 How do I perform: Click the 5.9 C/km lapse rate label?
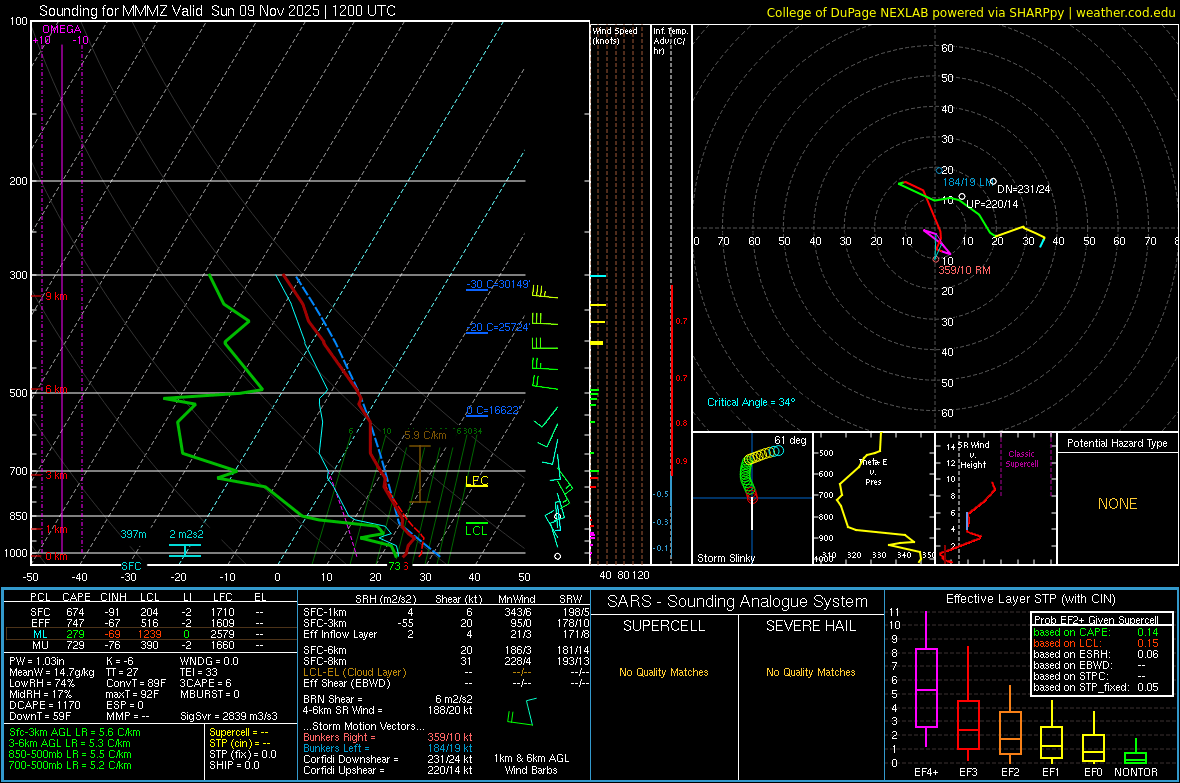click(x=425, y=435)
